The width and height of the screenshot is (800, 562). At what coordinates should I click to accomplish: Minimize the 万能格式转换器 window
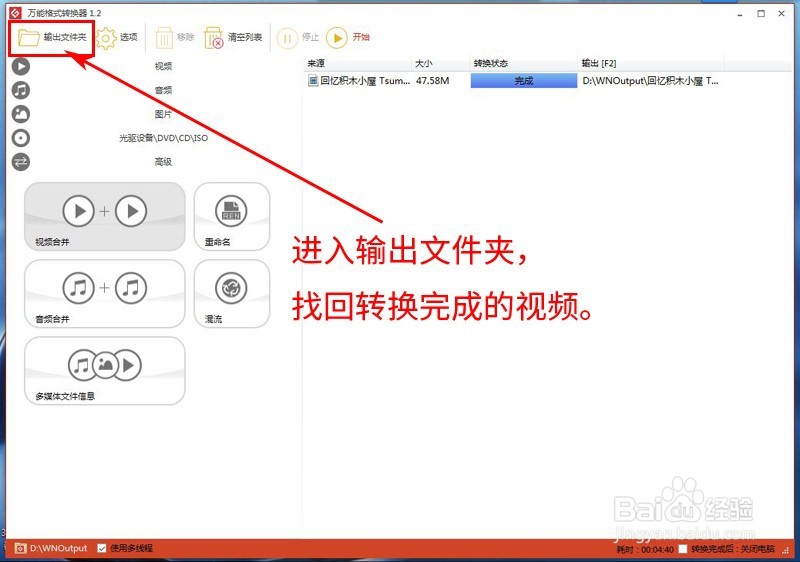pos(740,14)
